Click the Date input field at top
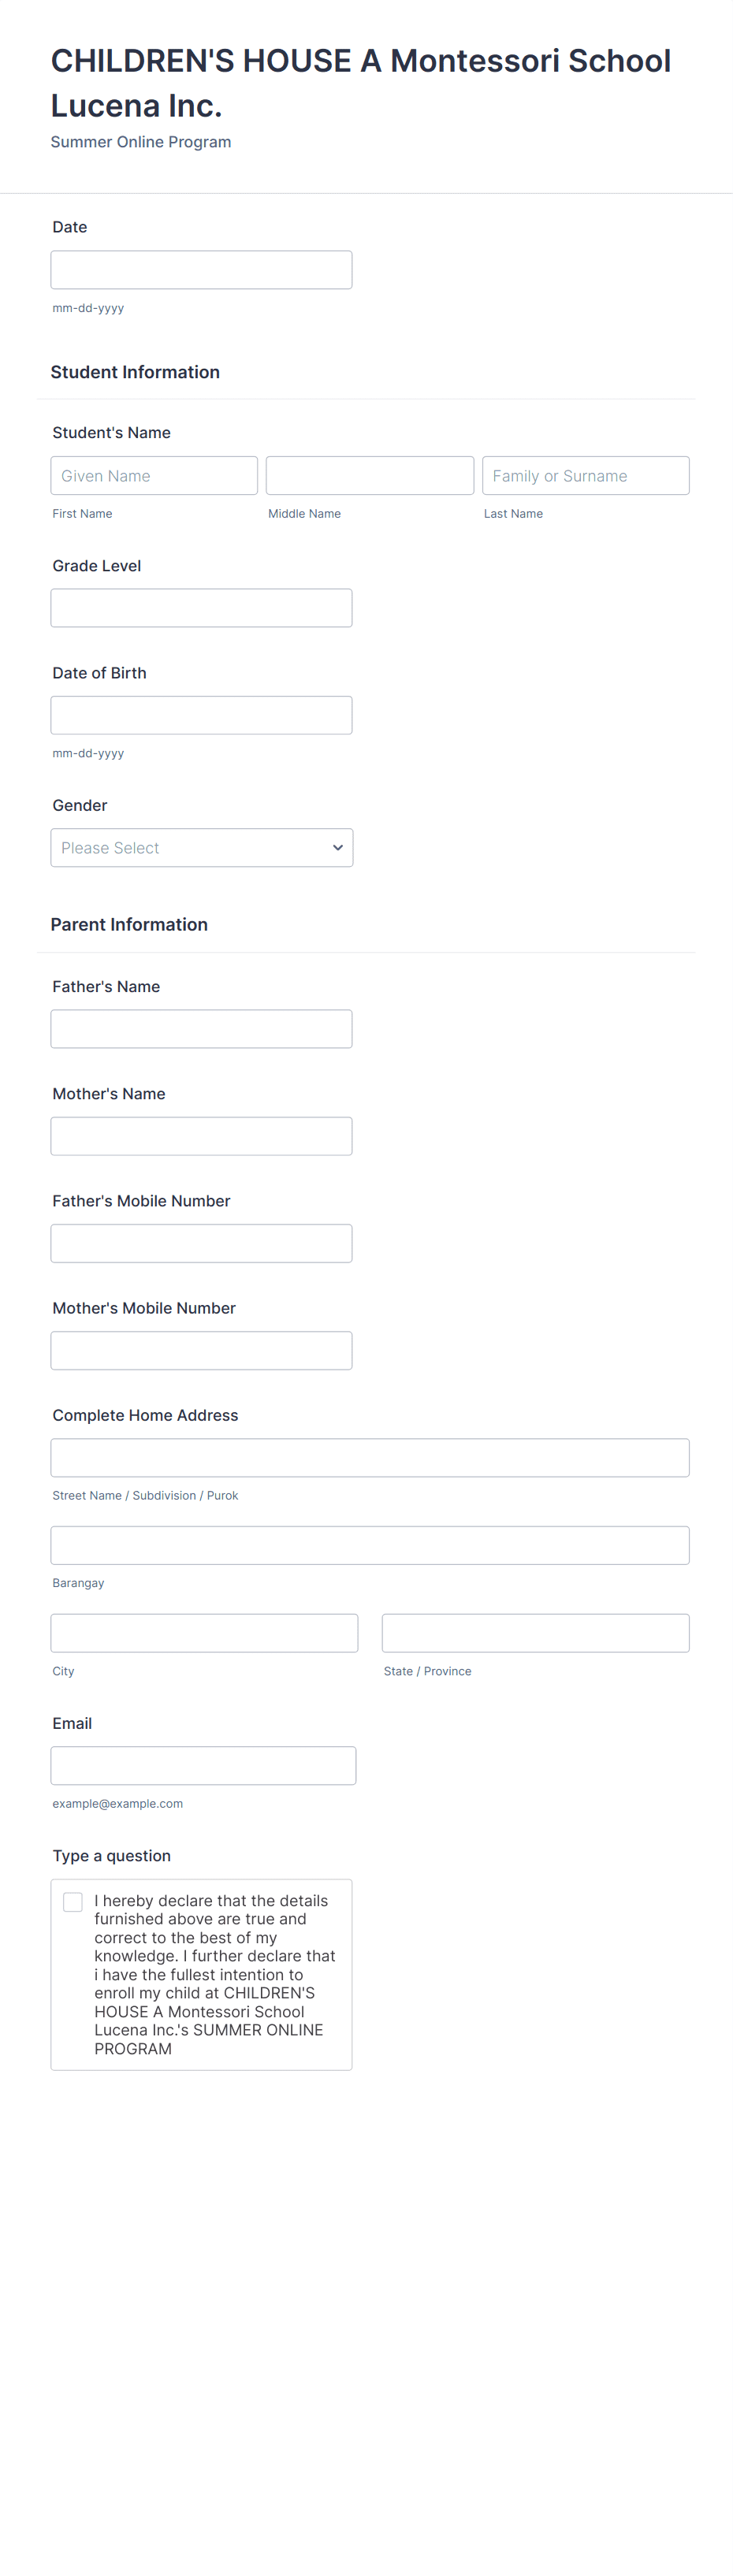Screen dimensions: 733x2576 click(201, 270)
